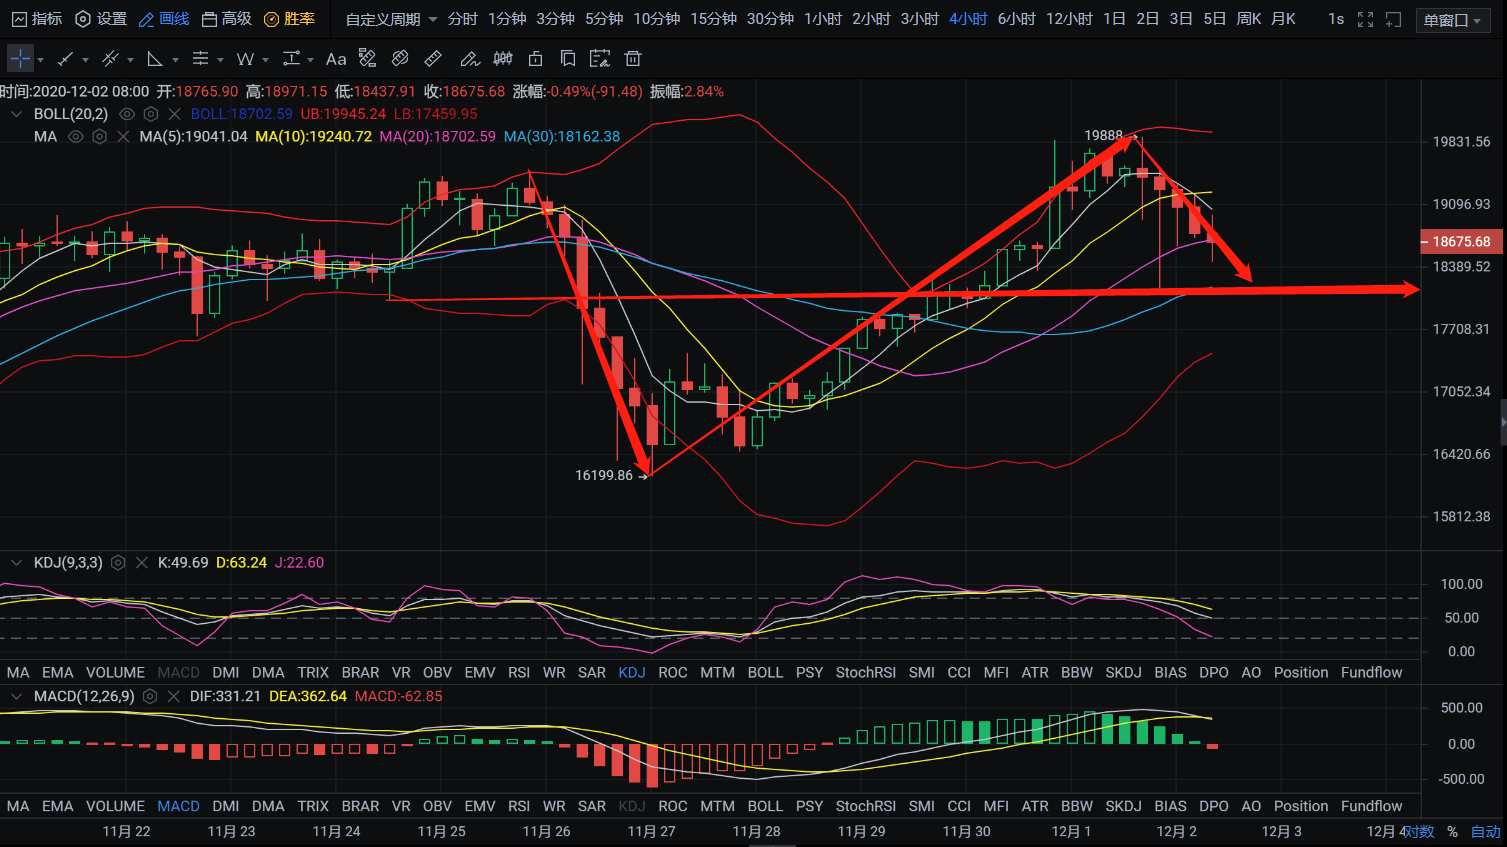Open the 指标 indicators button
This screenshot has width=1507, height=847.
coord(37,19)
